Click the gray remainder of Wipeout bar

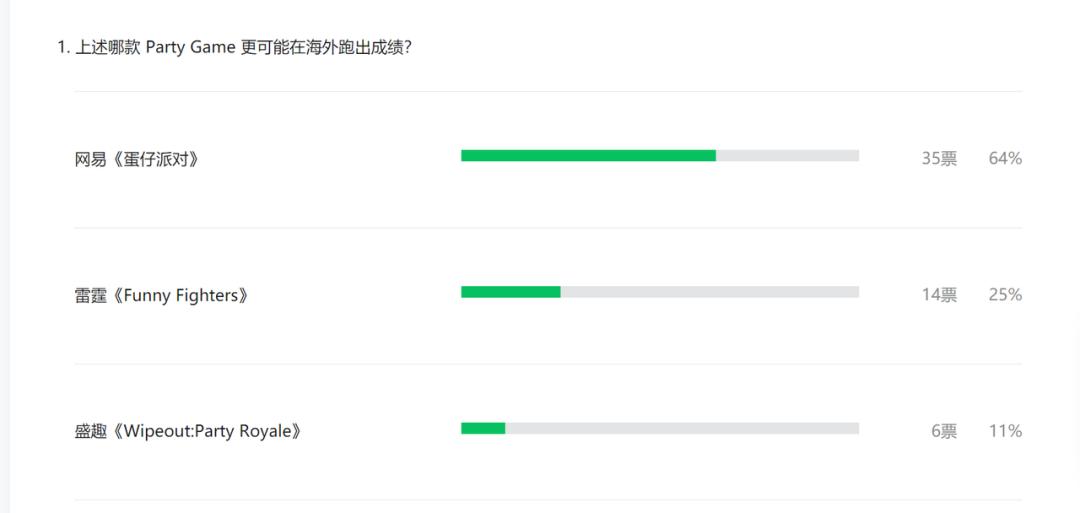tap(682, 428)
